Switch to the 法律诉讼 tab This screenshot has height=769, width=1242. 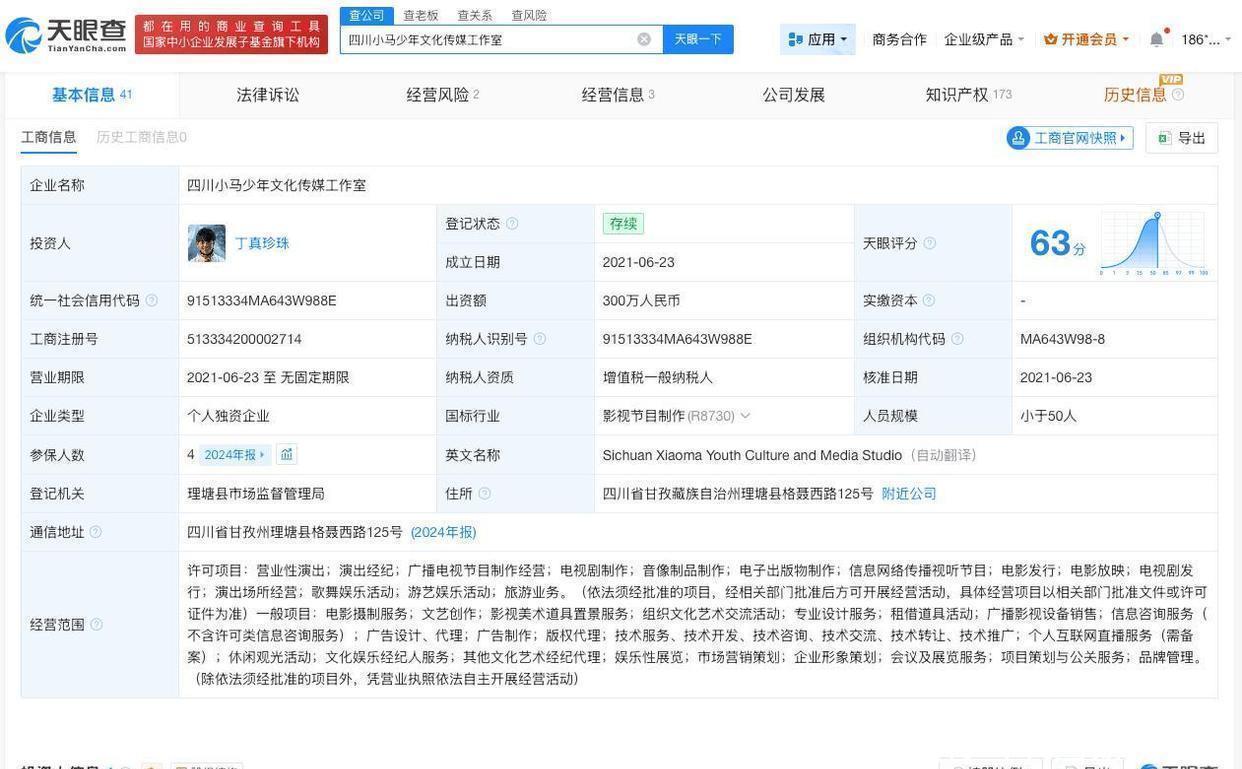[x=268, y=95]
